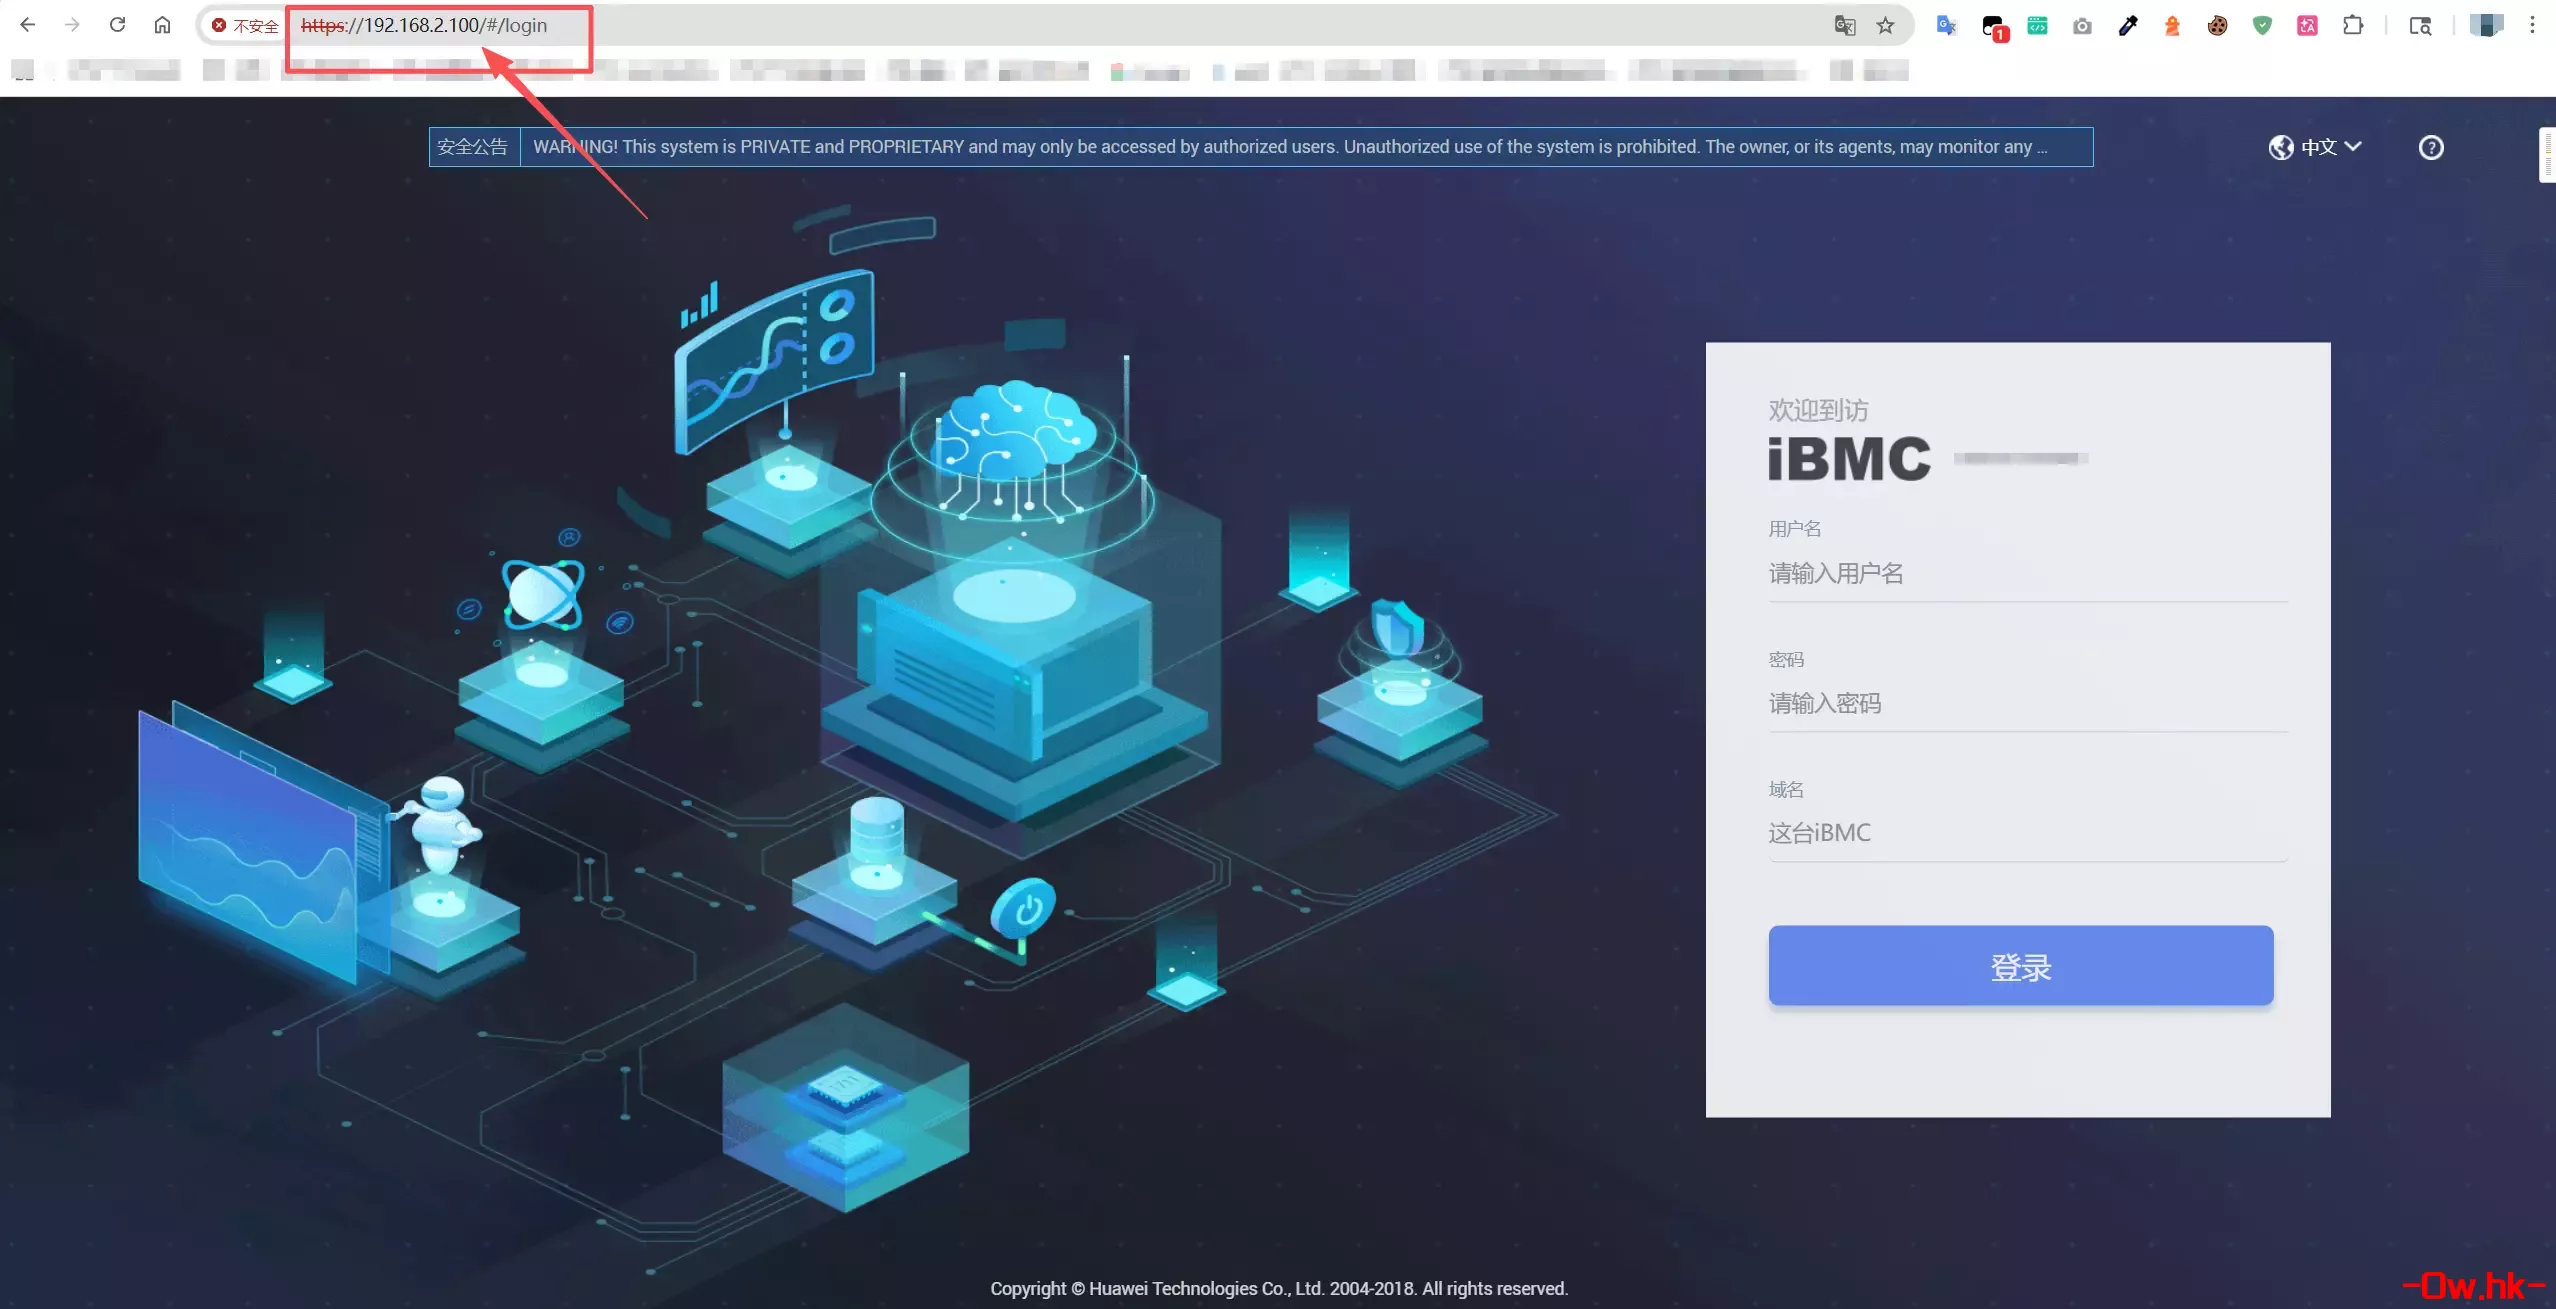Click the 登录 login button

[2020, 965]
